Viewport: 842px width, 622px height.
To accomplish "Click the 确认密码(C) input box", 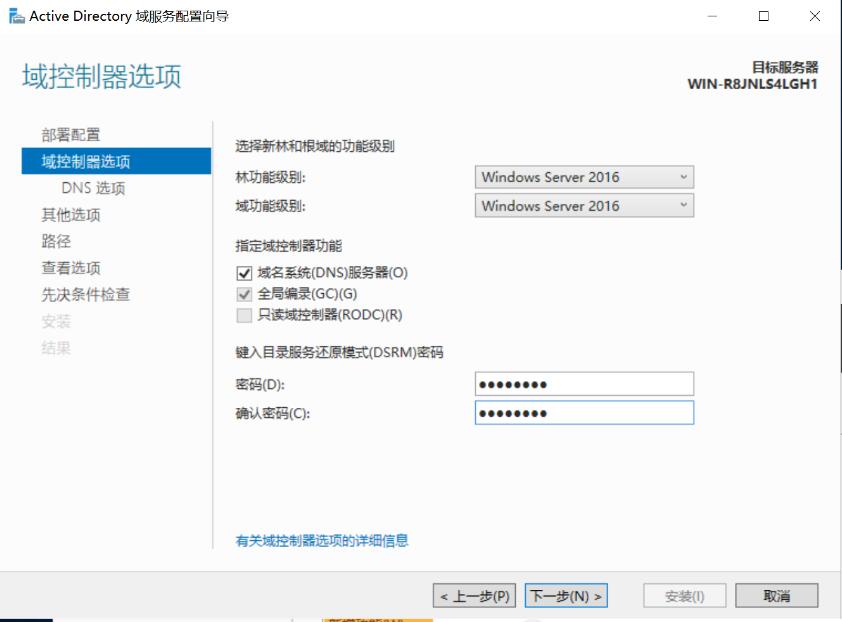I will [583, 412].
